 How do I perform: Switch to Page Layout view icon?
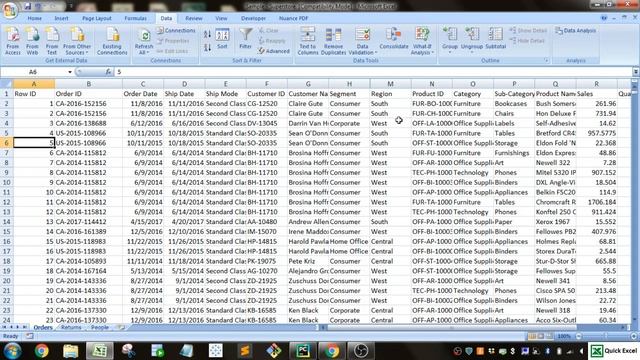coord(540,336)
